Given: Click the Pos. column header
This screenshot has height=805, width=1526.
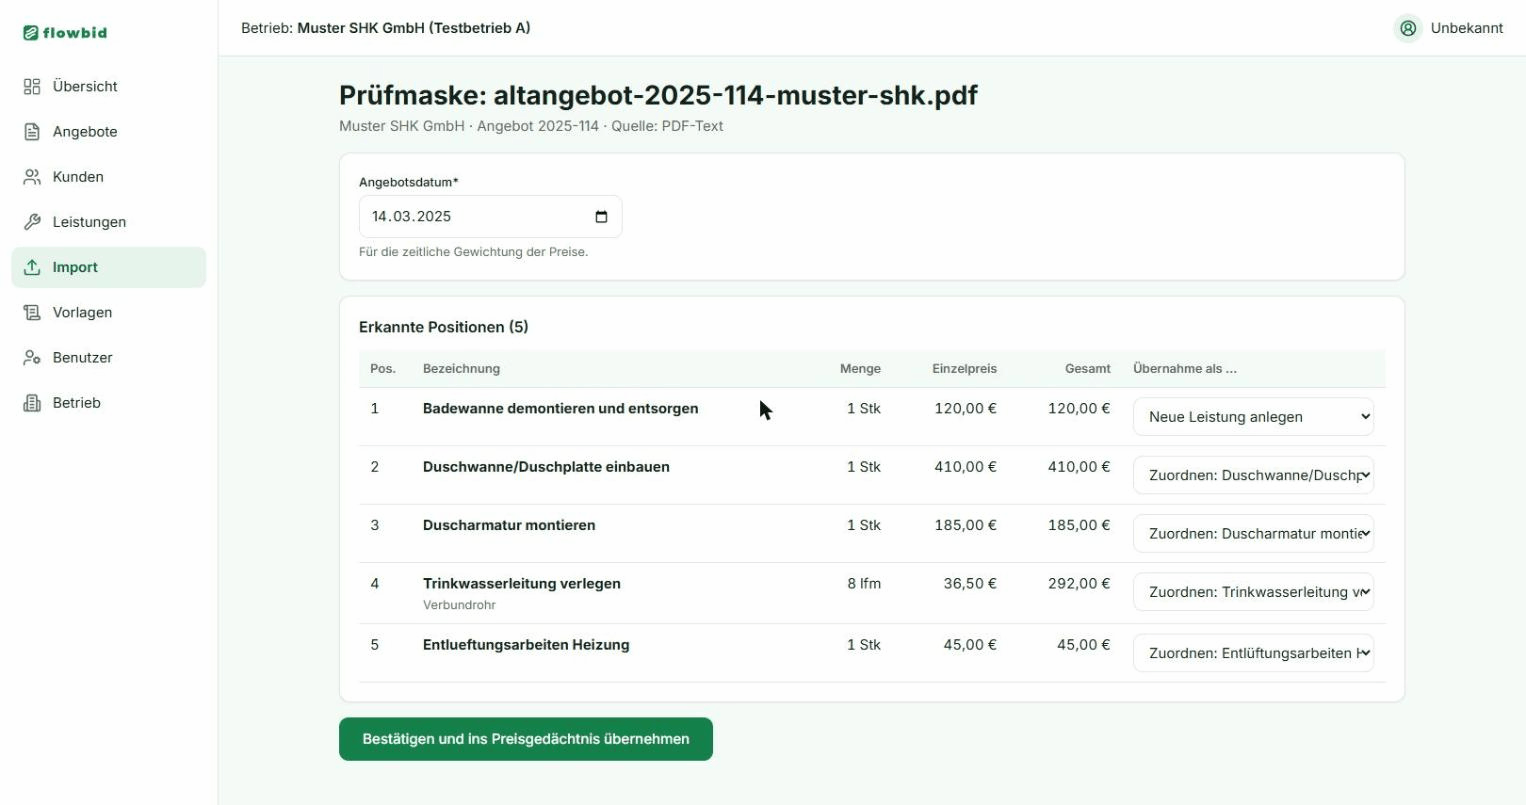Looking at the screenshot, I should [x=383, y=369].
